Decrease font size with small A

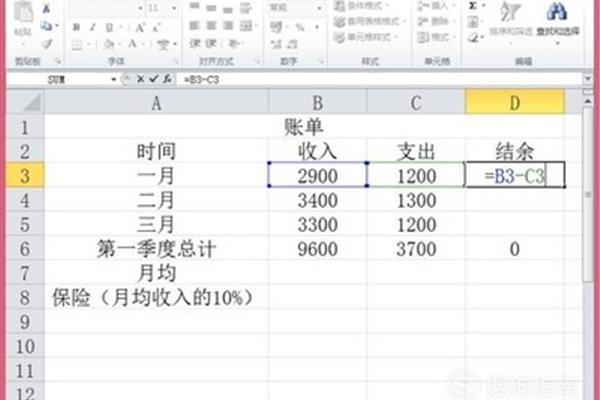(156, 28)
